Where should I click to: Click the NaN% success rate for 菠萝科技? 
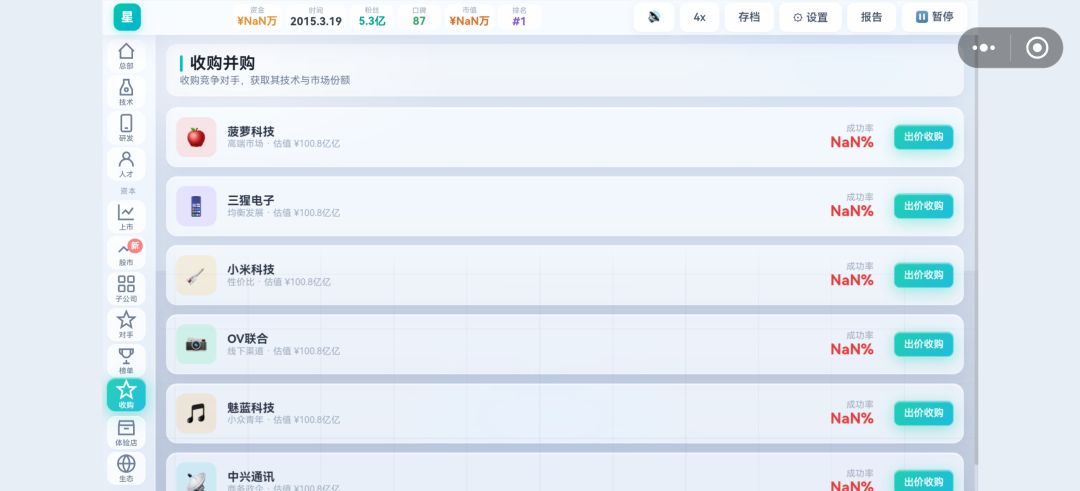tap(852, 142)
